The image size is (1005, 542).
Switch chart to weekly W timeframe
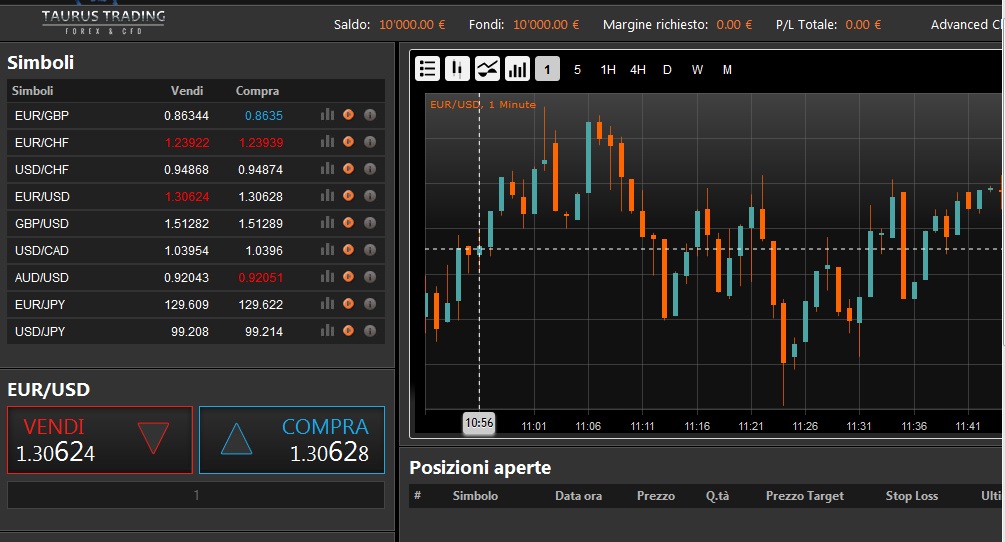(x=697, y=70)
